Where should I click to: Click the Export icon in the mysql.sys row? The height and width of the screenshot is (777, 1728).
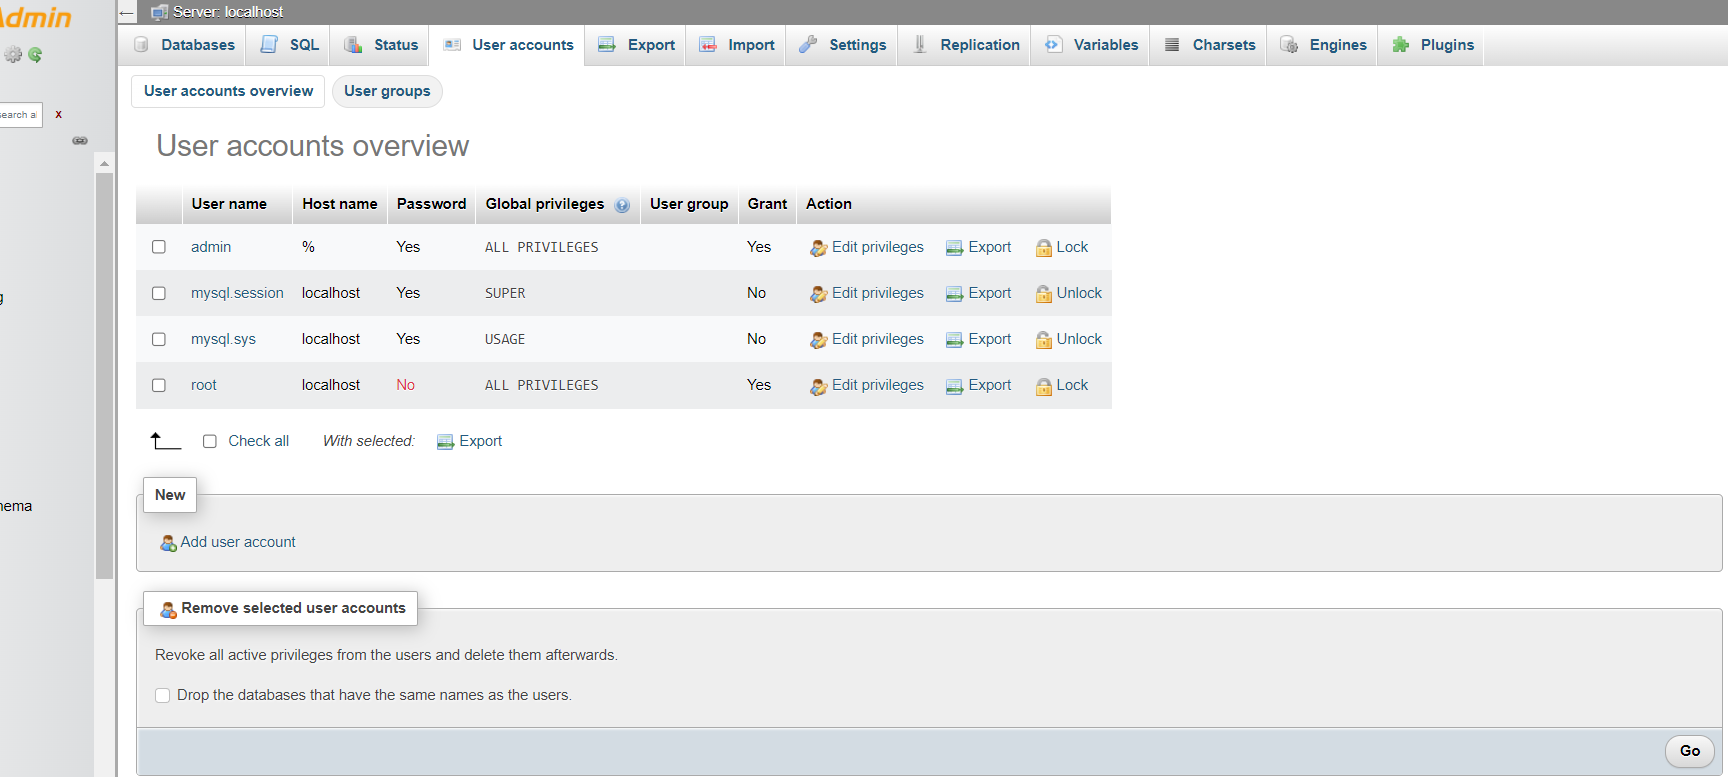coord(954,340)
